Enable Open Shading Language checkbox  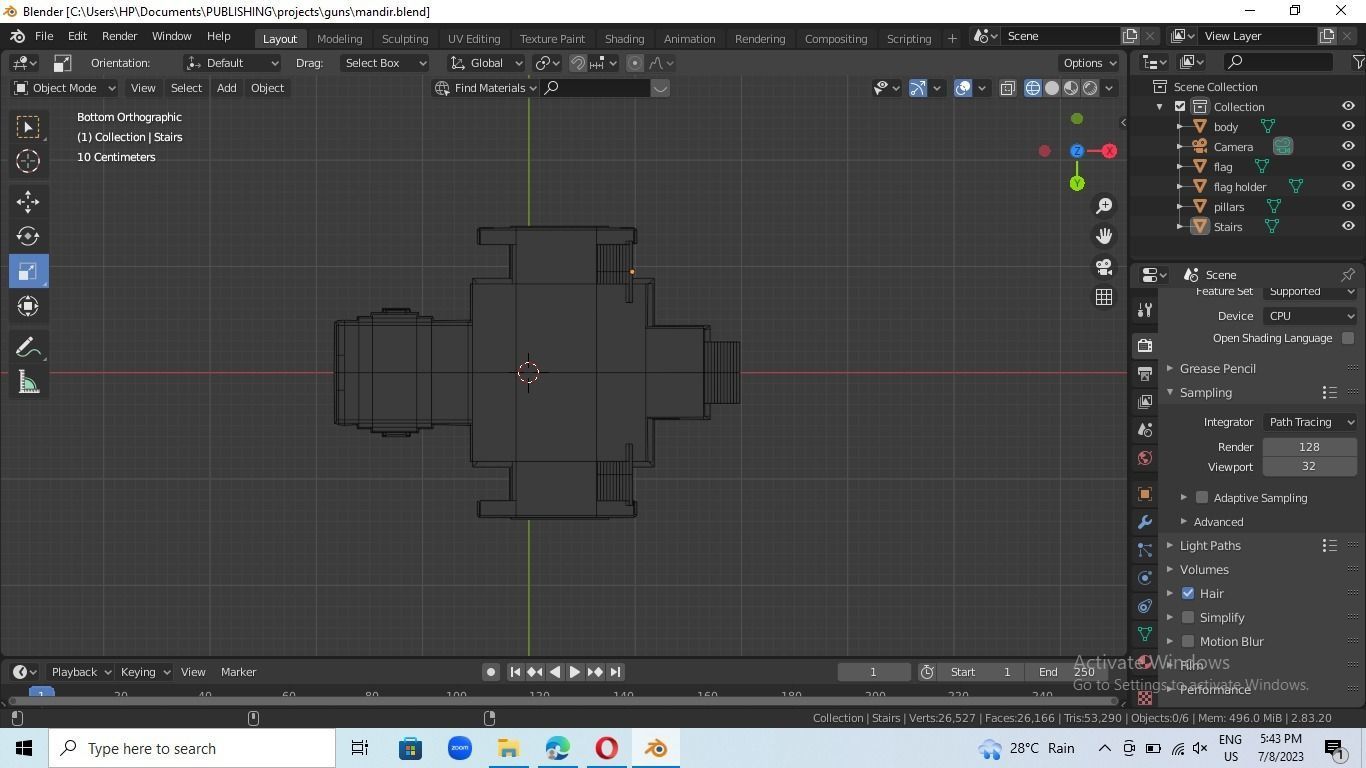click(1348, 338)
